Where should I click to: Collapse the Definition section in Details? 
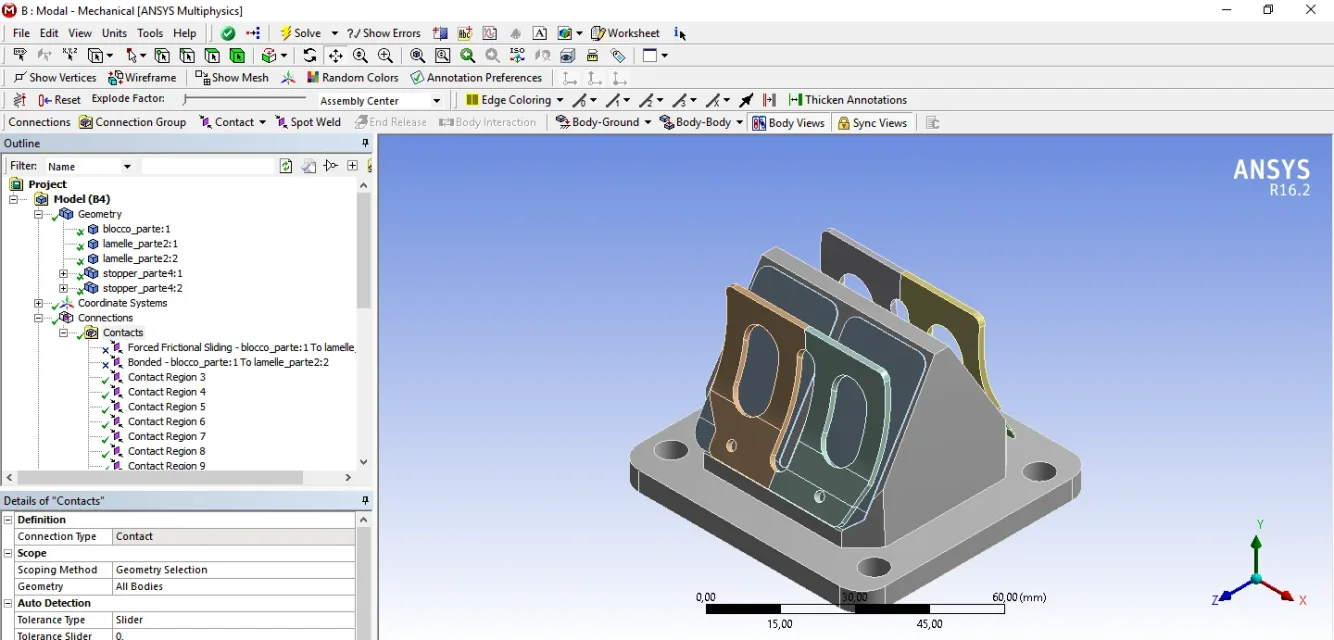(x=9, y=520)
